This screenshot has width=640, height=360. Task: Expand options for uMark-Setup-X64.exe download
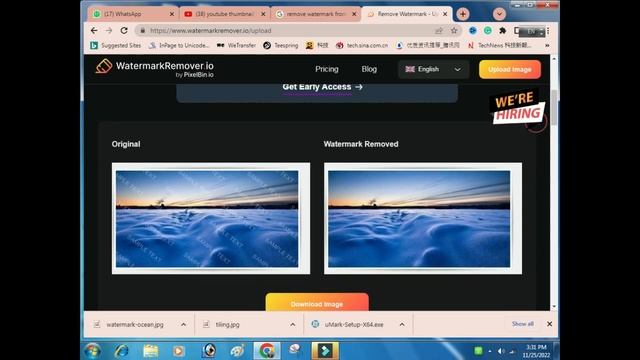pos(402,324)
